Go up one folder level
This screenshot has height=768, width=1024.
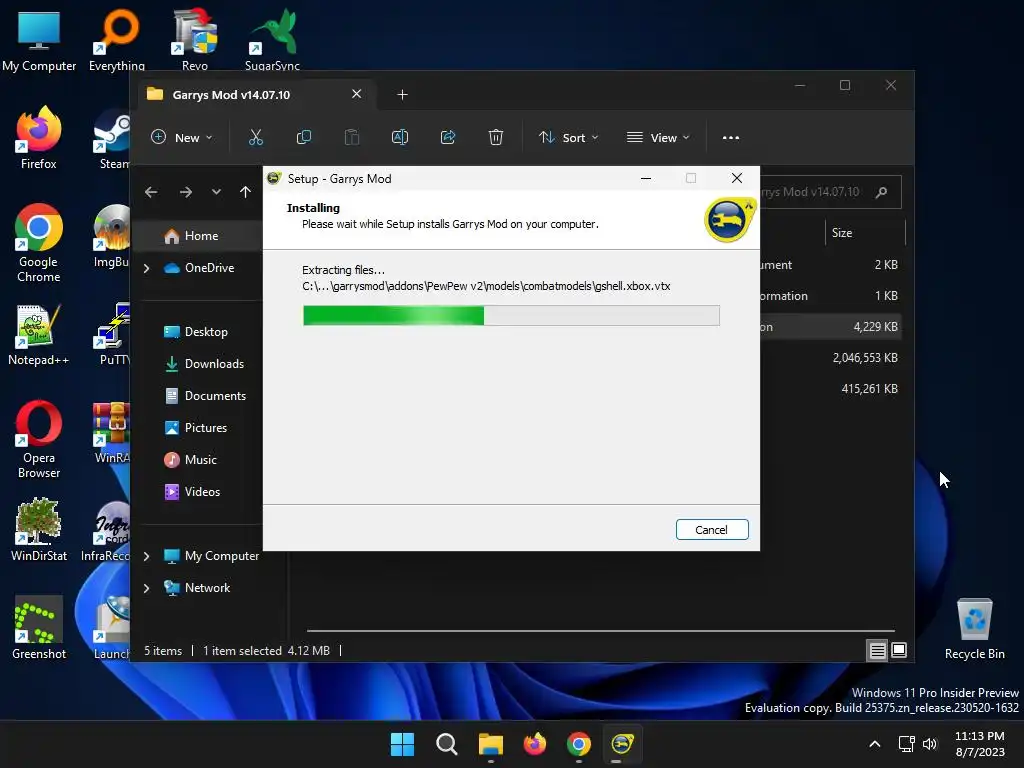[245, 192]
